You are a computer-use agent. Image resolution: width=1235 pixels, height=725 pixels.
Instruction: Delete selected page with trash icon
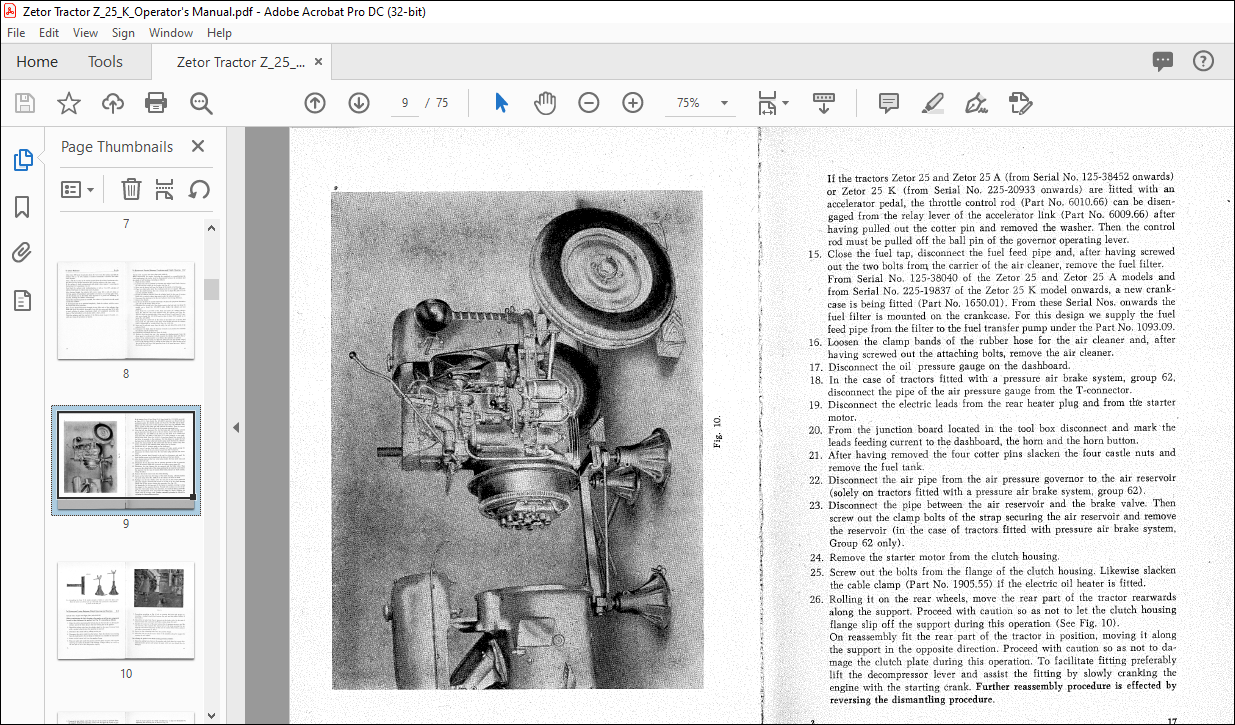[131, 189]
